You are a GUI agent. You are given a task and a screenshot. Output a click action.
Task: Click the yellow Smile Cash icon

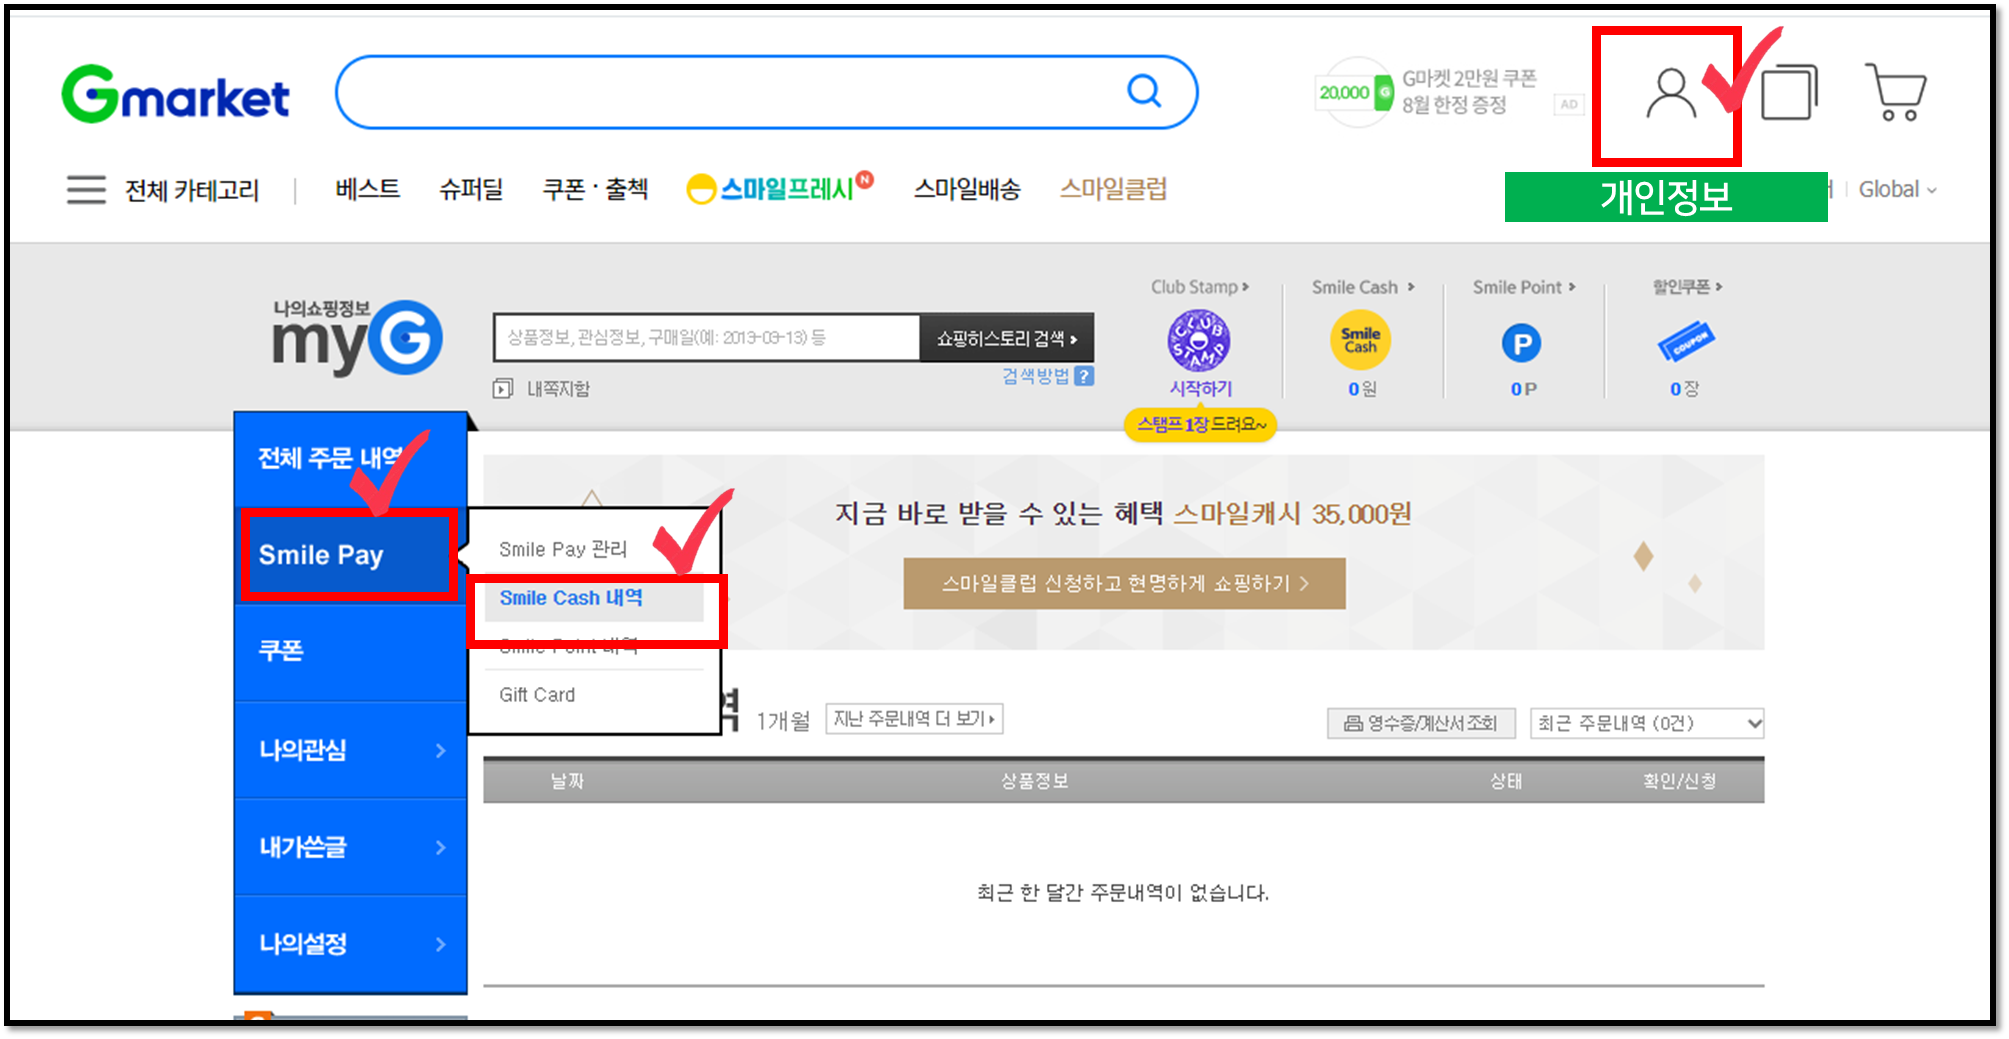(1360, 340)
